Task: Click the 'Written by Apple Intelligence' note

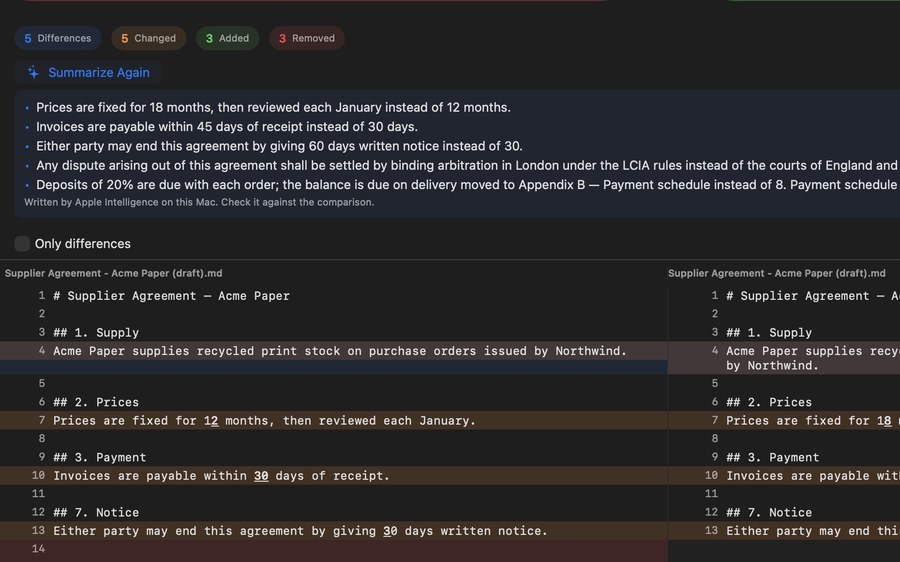Action: 199,202
